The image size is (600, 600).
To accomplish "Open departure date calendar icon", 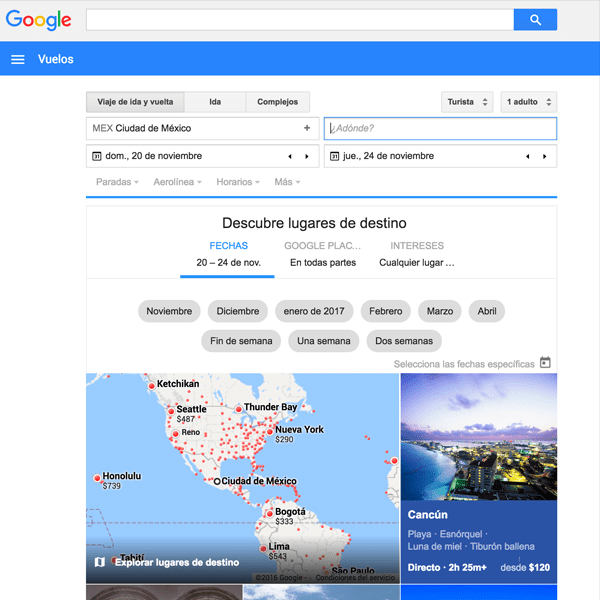I will (96, 156).
